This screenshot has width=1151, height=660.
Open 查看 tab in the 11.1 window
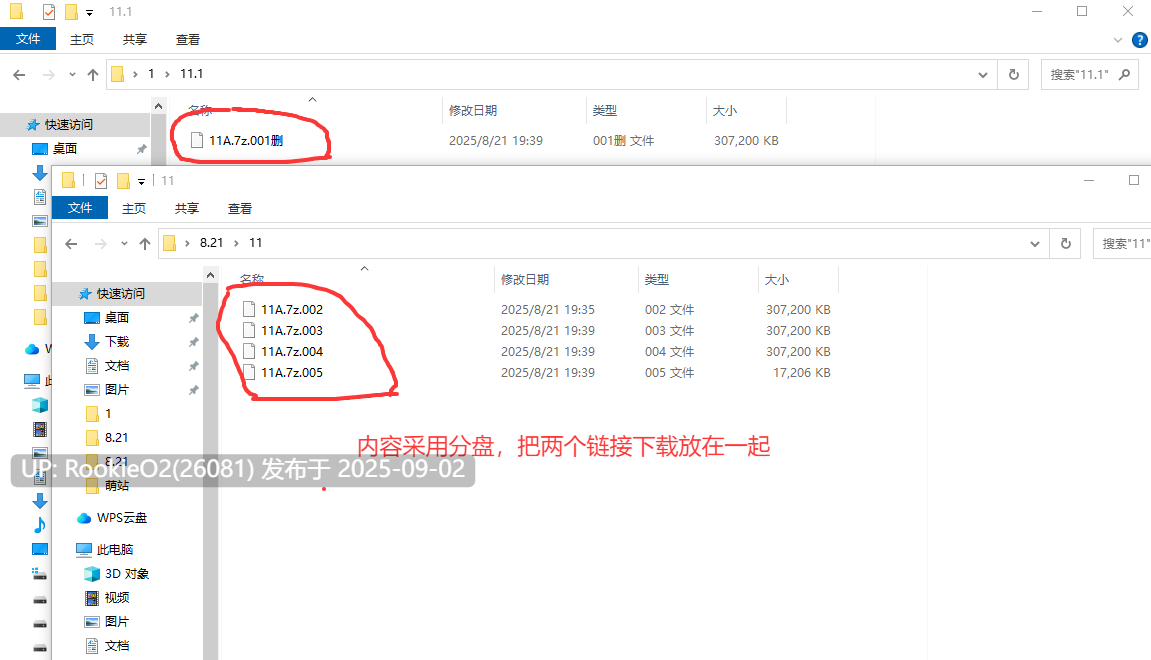pos(187,40)
